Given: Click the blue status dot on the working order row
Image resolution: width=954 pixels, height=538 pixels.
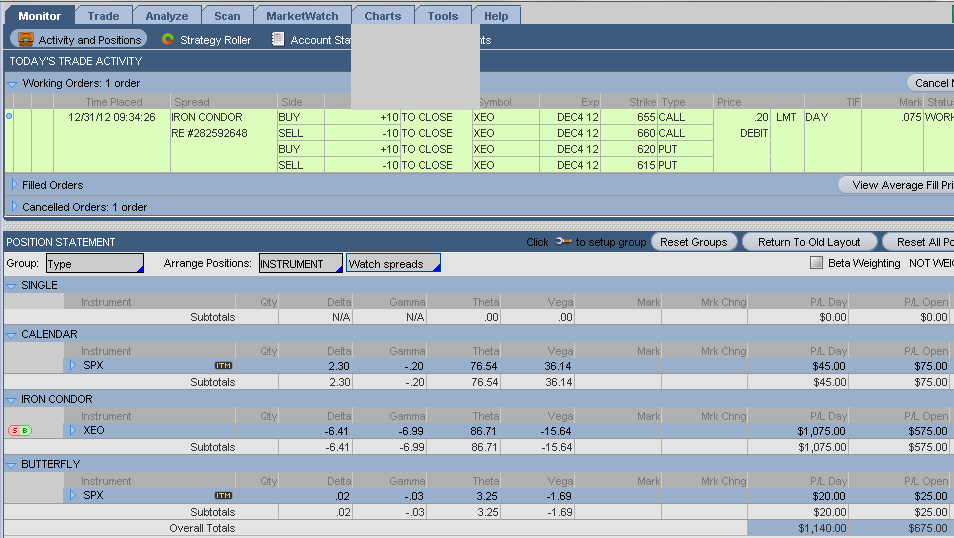Looking at the screenshot, I should pos(9,117).
